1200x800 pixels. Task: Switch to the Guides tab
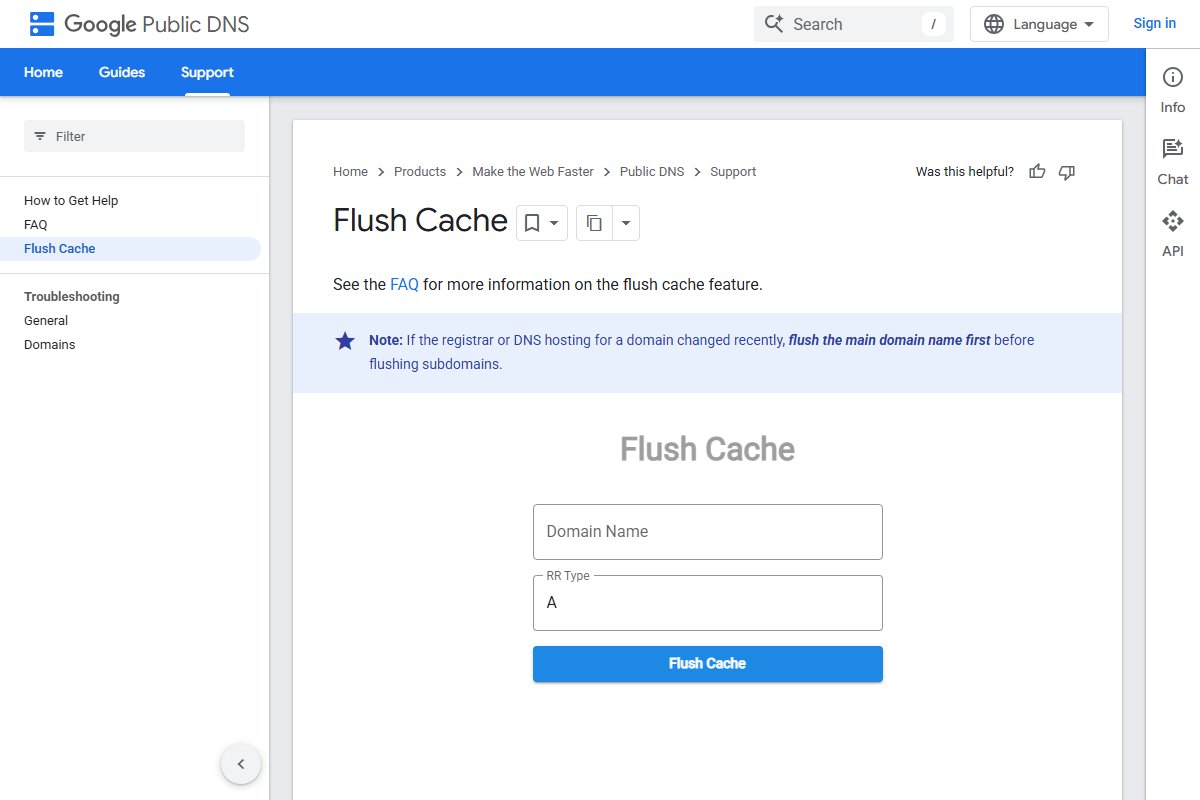(x=122, y=72)
